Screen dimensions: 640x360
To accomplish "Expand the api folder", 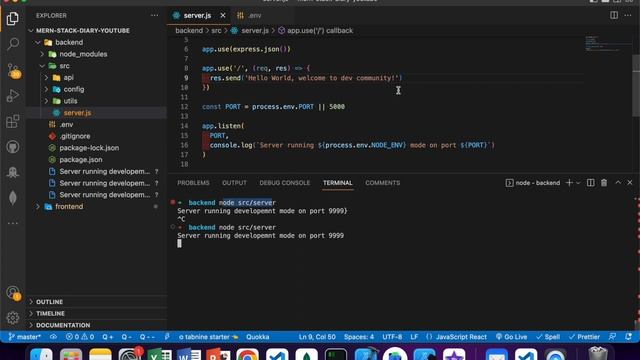I will coord(69,78).
